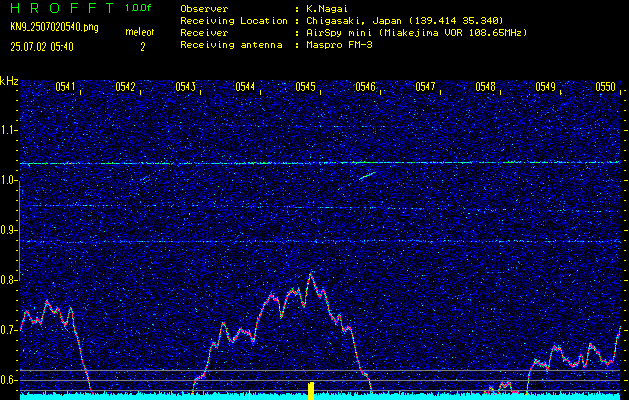The height and width of the screenshot is (400, 629).
Task: Click the 0.6 frequency axis label
Action: click(8, 380)
